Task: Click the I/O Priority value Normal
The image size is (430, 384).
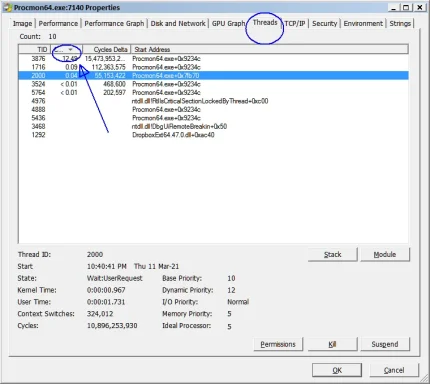Action: 238,302
